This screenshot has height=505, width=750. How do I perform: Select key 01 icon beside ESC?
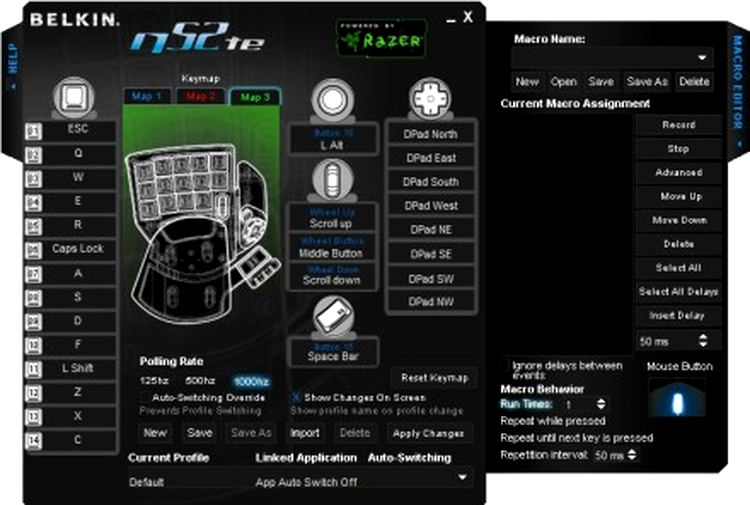pyautogui.click(x=33, y=132)
